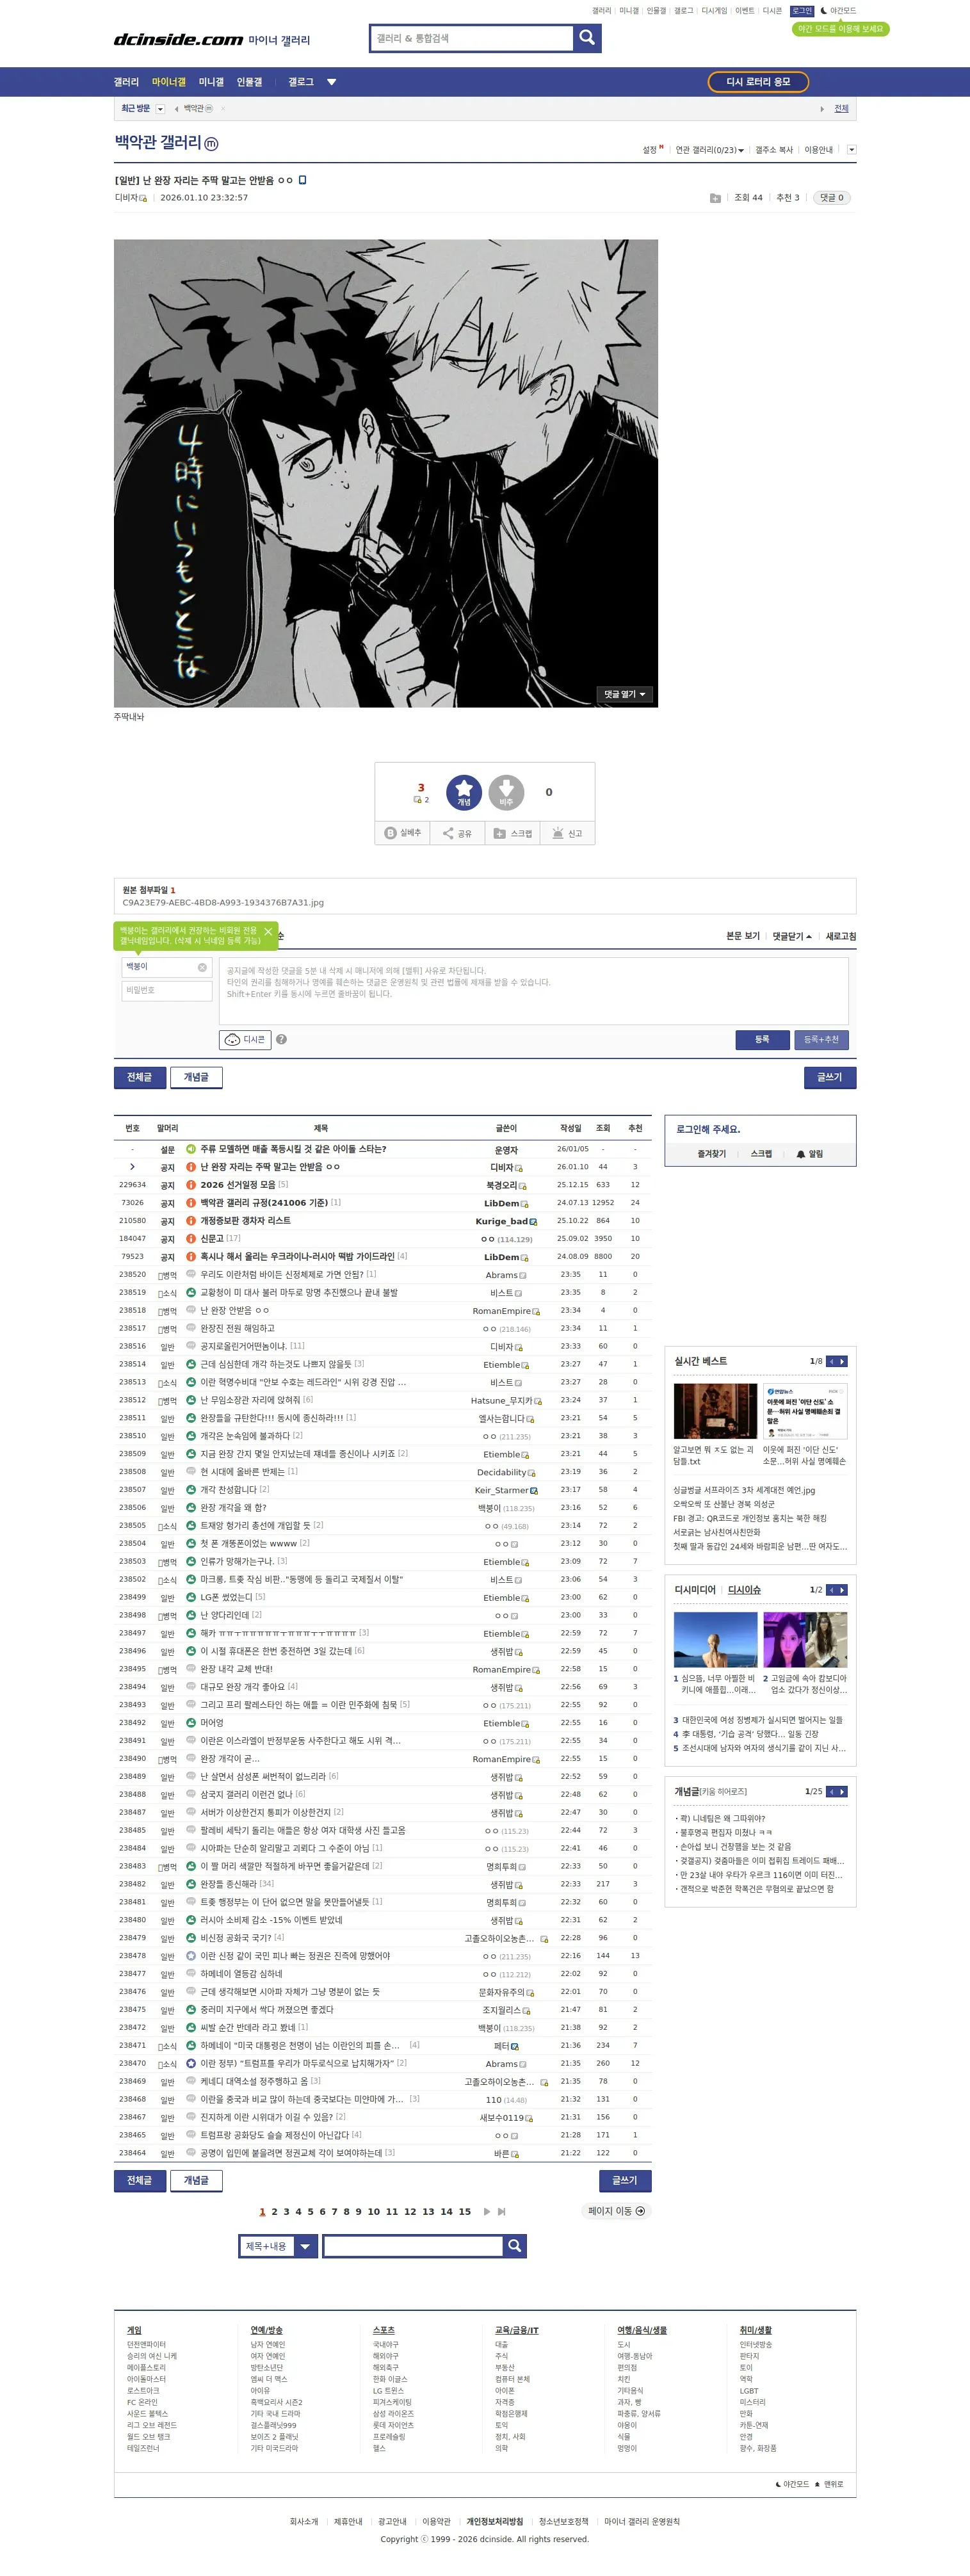Collapse comments via 댓글닫기
This screenshot has width=970, height=2576.
(x=792, y=936)
